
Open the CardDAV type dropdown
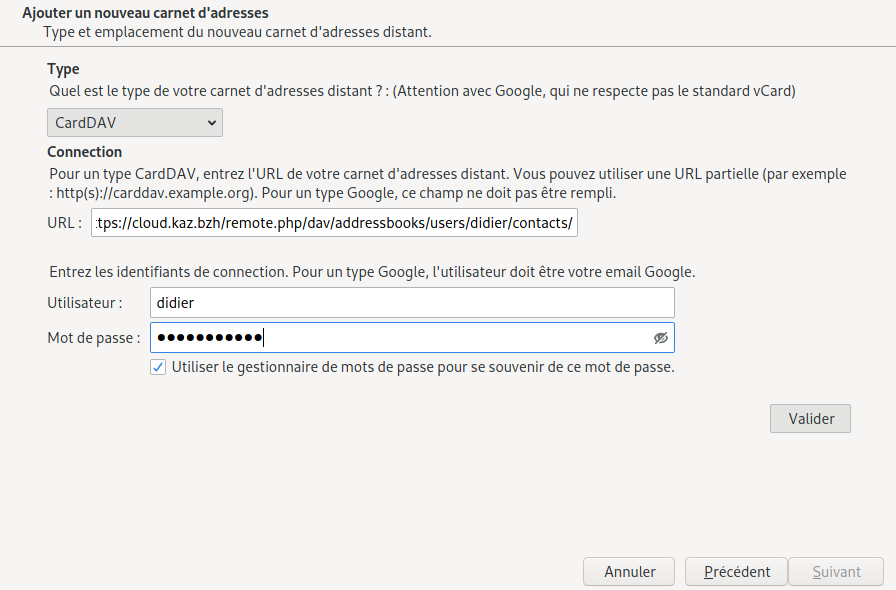(x=134, y=123)
